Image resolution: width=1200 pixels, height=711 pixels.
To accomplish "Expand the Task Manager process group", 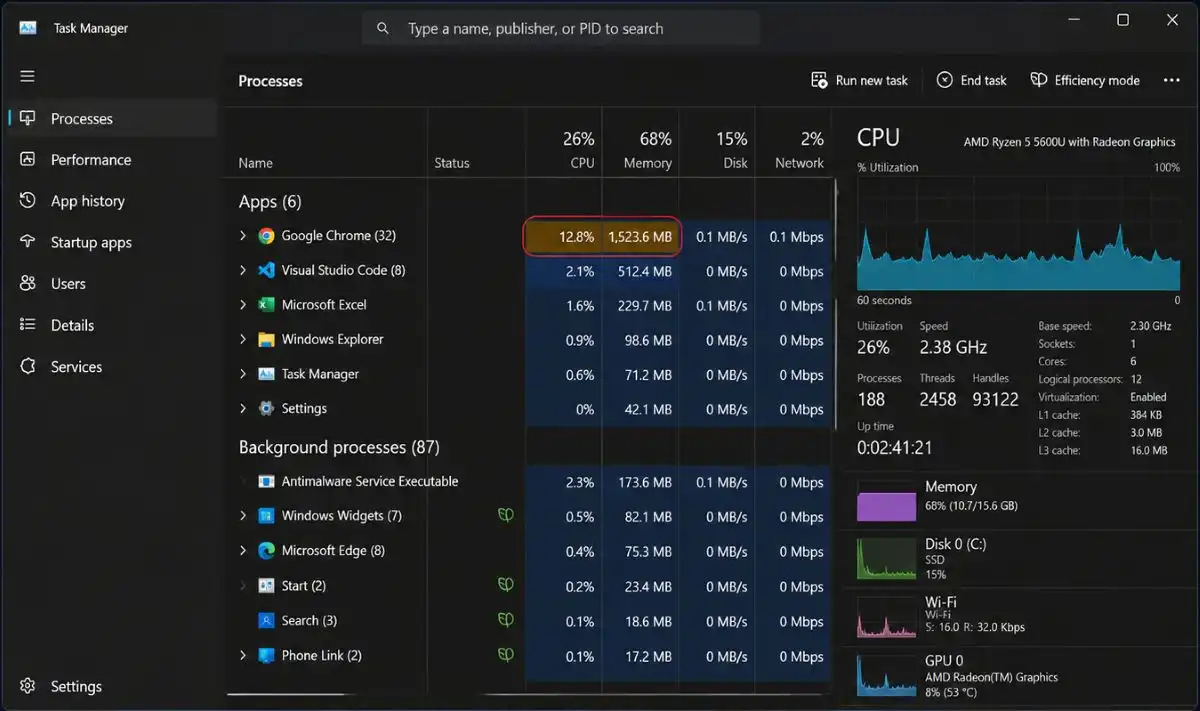I will pos(242,374).
